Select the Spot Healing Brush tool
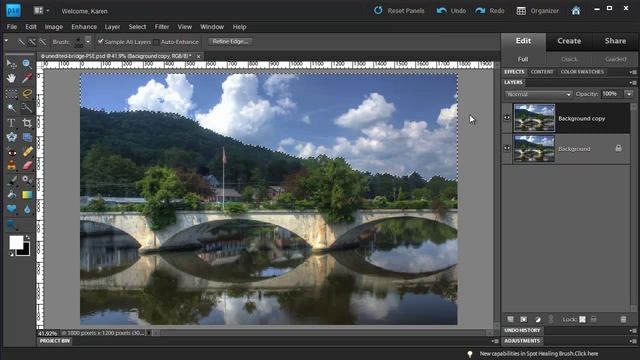This screenshot has width=640, height=360. point(27,152)
